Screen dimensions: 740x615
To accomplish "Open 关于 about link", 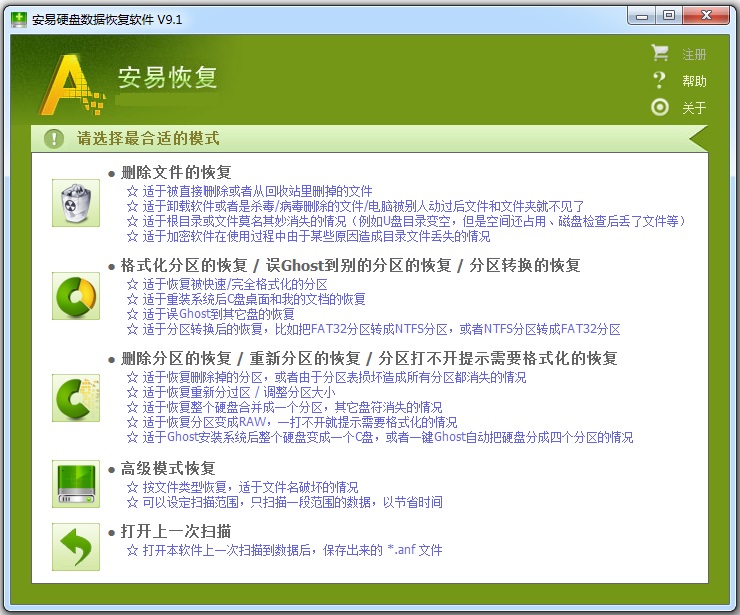I will point(694,108).
